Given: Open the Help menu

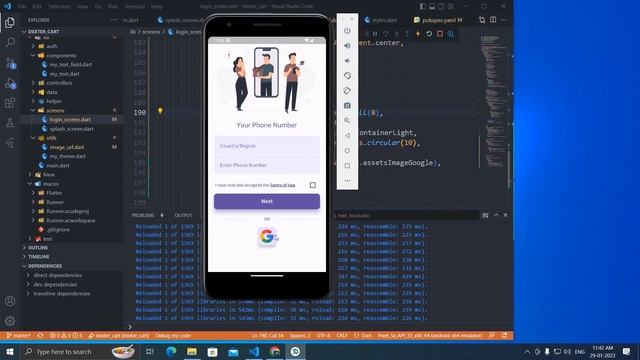Looking at the screenshot, I should (x=157, y=7).
